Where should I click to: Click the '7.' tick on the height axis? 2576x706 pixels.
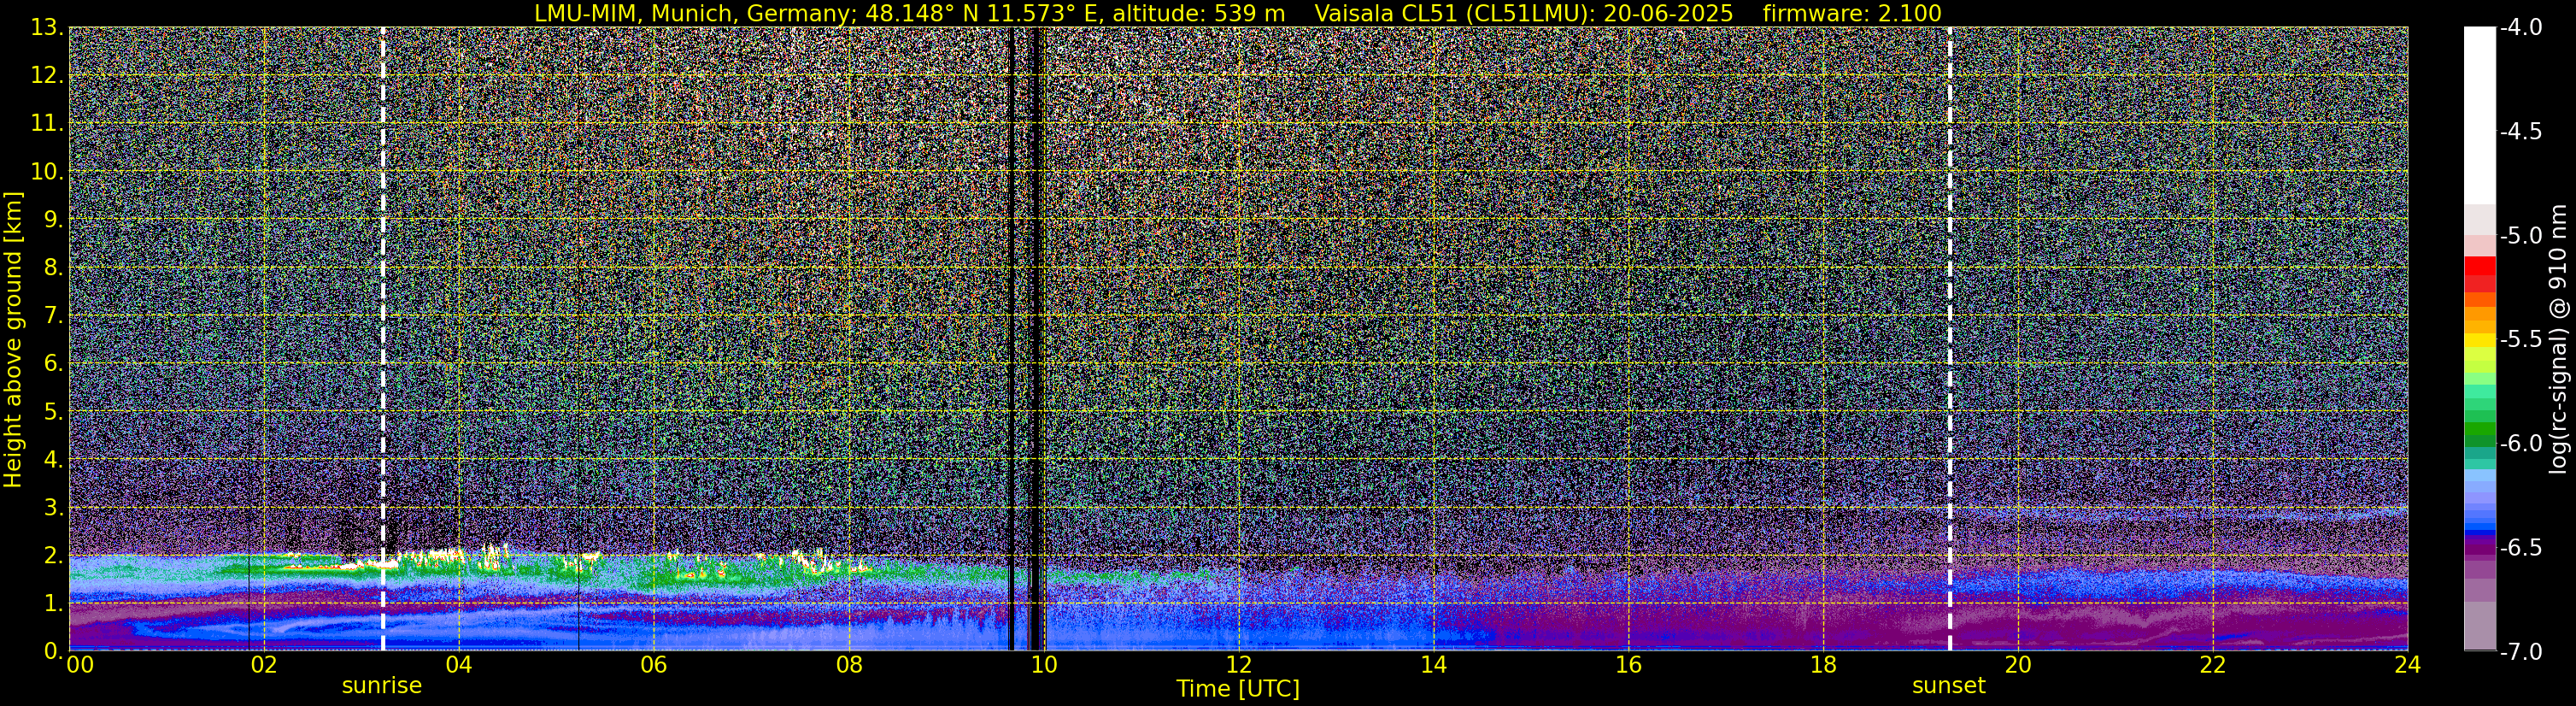pyautogui.click(x=53, y=316)
